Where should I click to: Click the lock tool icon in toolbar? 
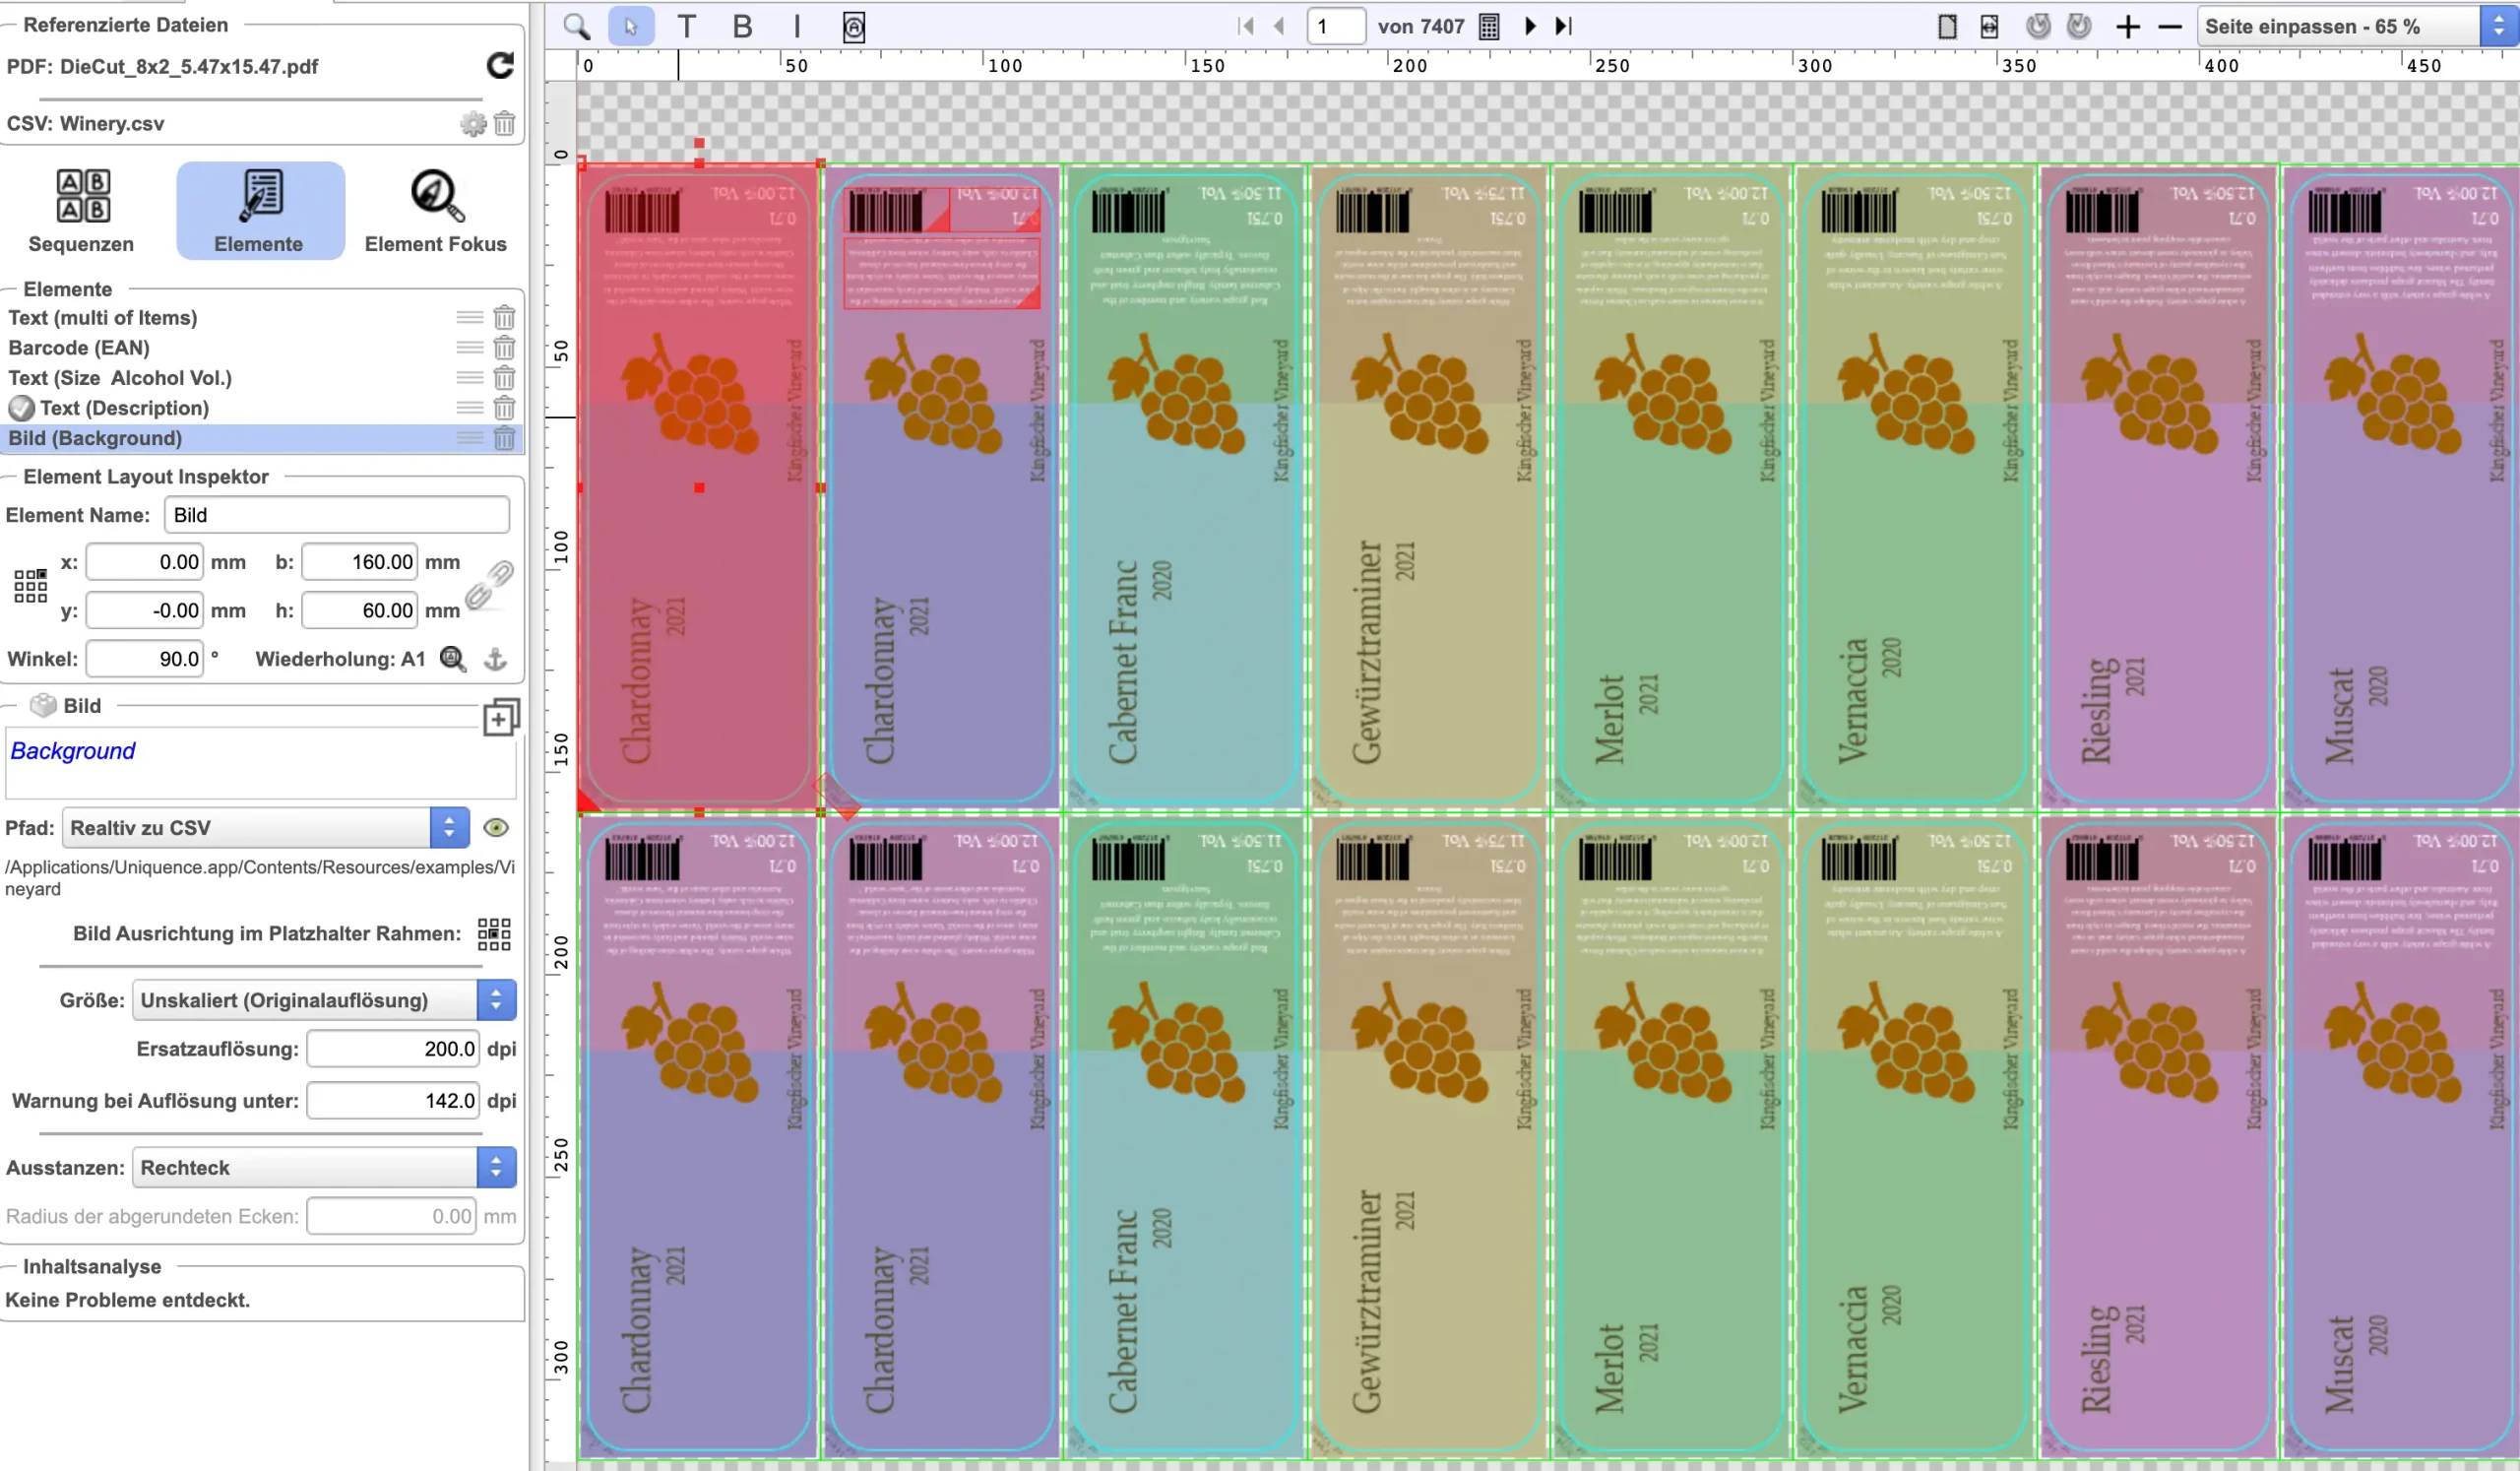(x=853, y=26)
